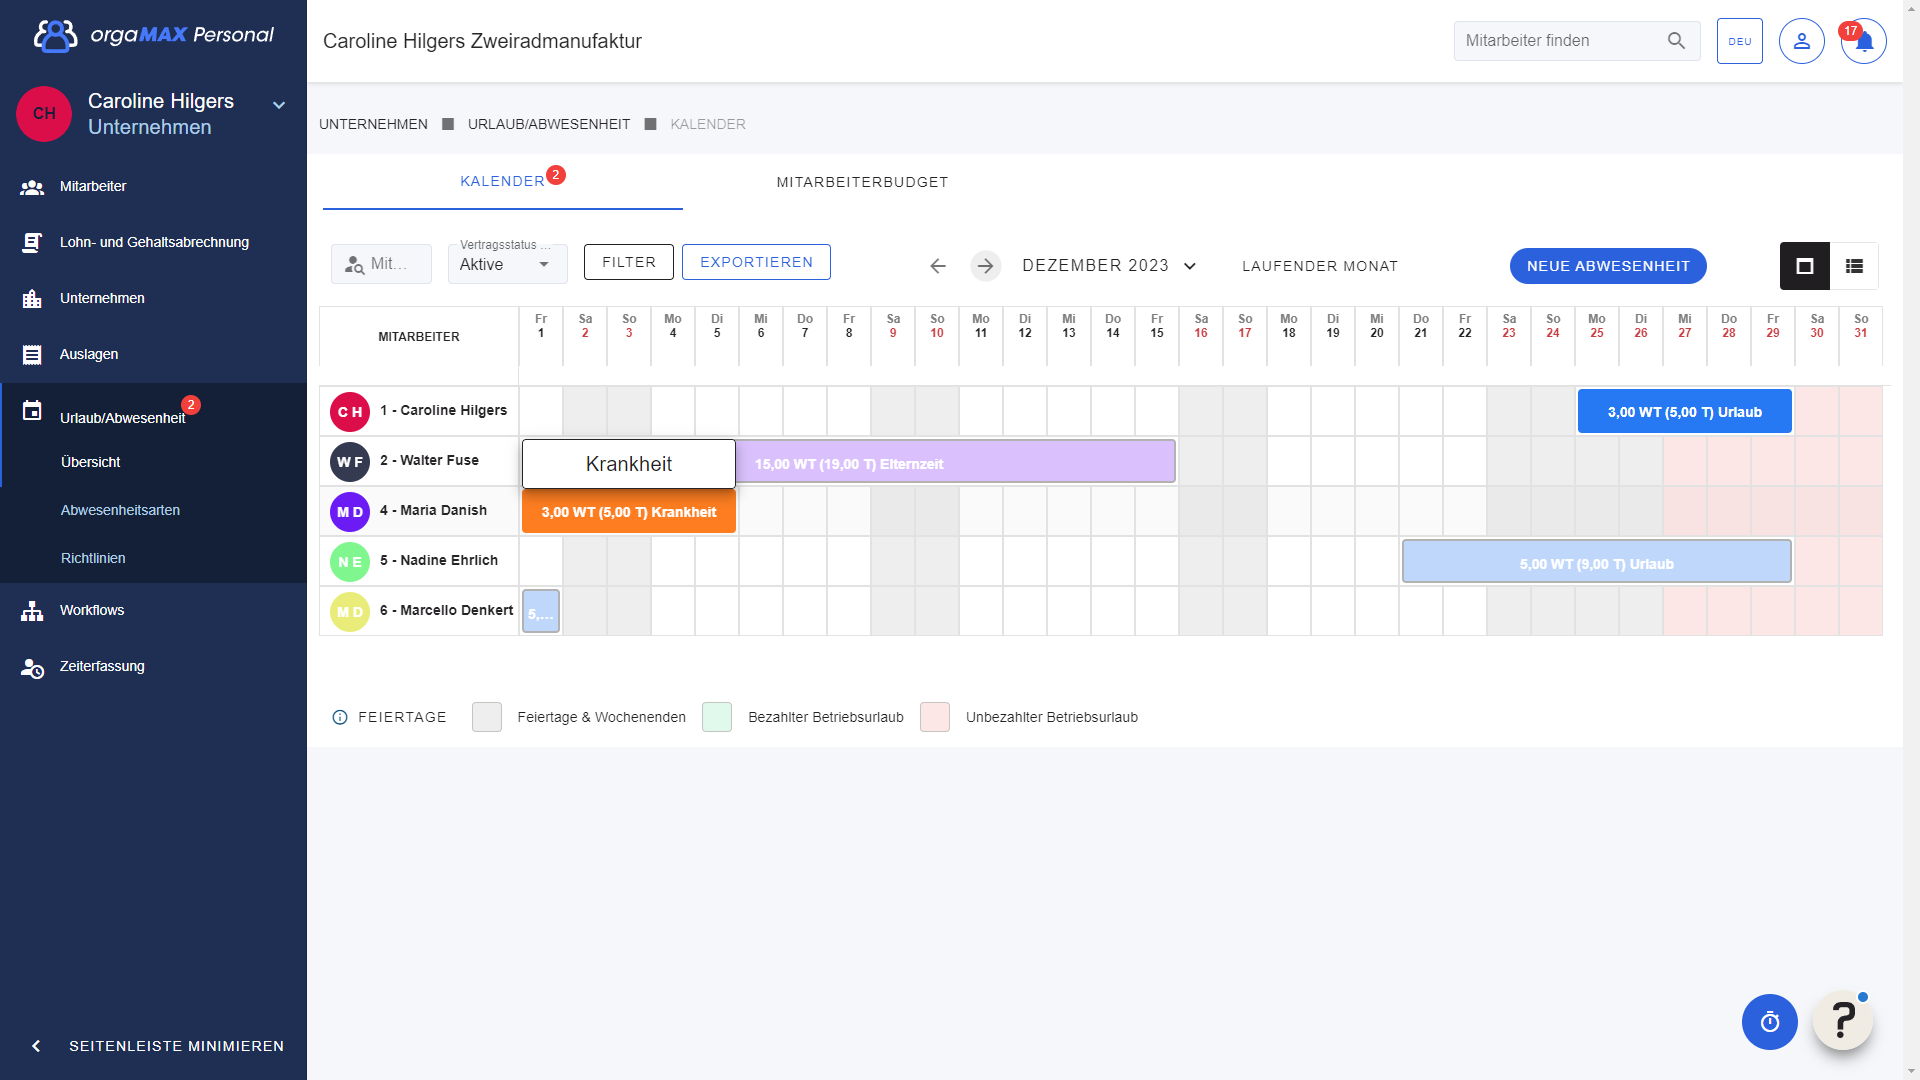Switch to calendar grid view
The height and width of the screenshot is (1080, 1920).
pyautogui.click(x=1804, y=266)
